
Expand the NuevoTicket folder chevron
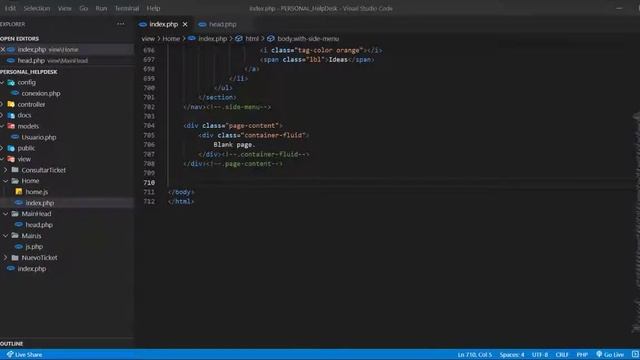6,258
